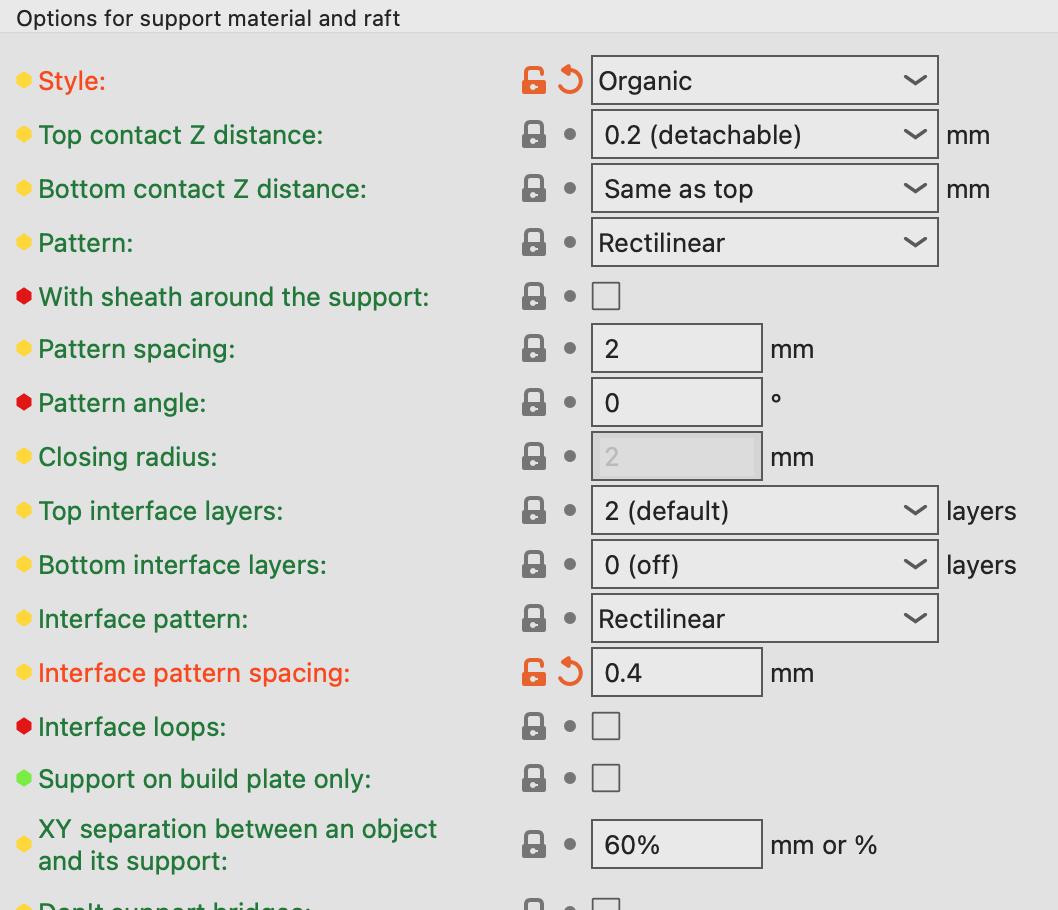The height and width of the screenshot is (910, 1058).
Task: Click the XY separation 60% input field
Action: pos(677,845)
